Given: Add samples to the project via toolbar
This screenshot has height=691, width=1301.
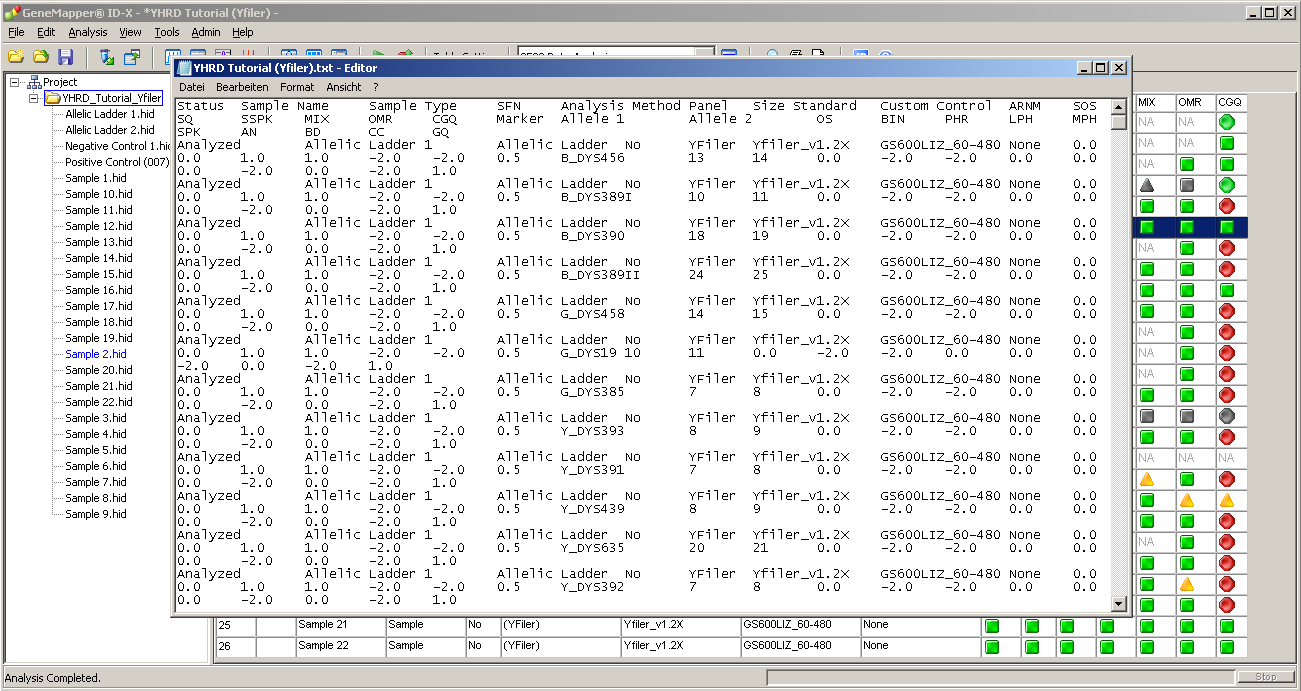Looking at the screenshot, I should point(107,57).
